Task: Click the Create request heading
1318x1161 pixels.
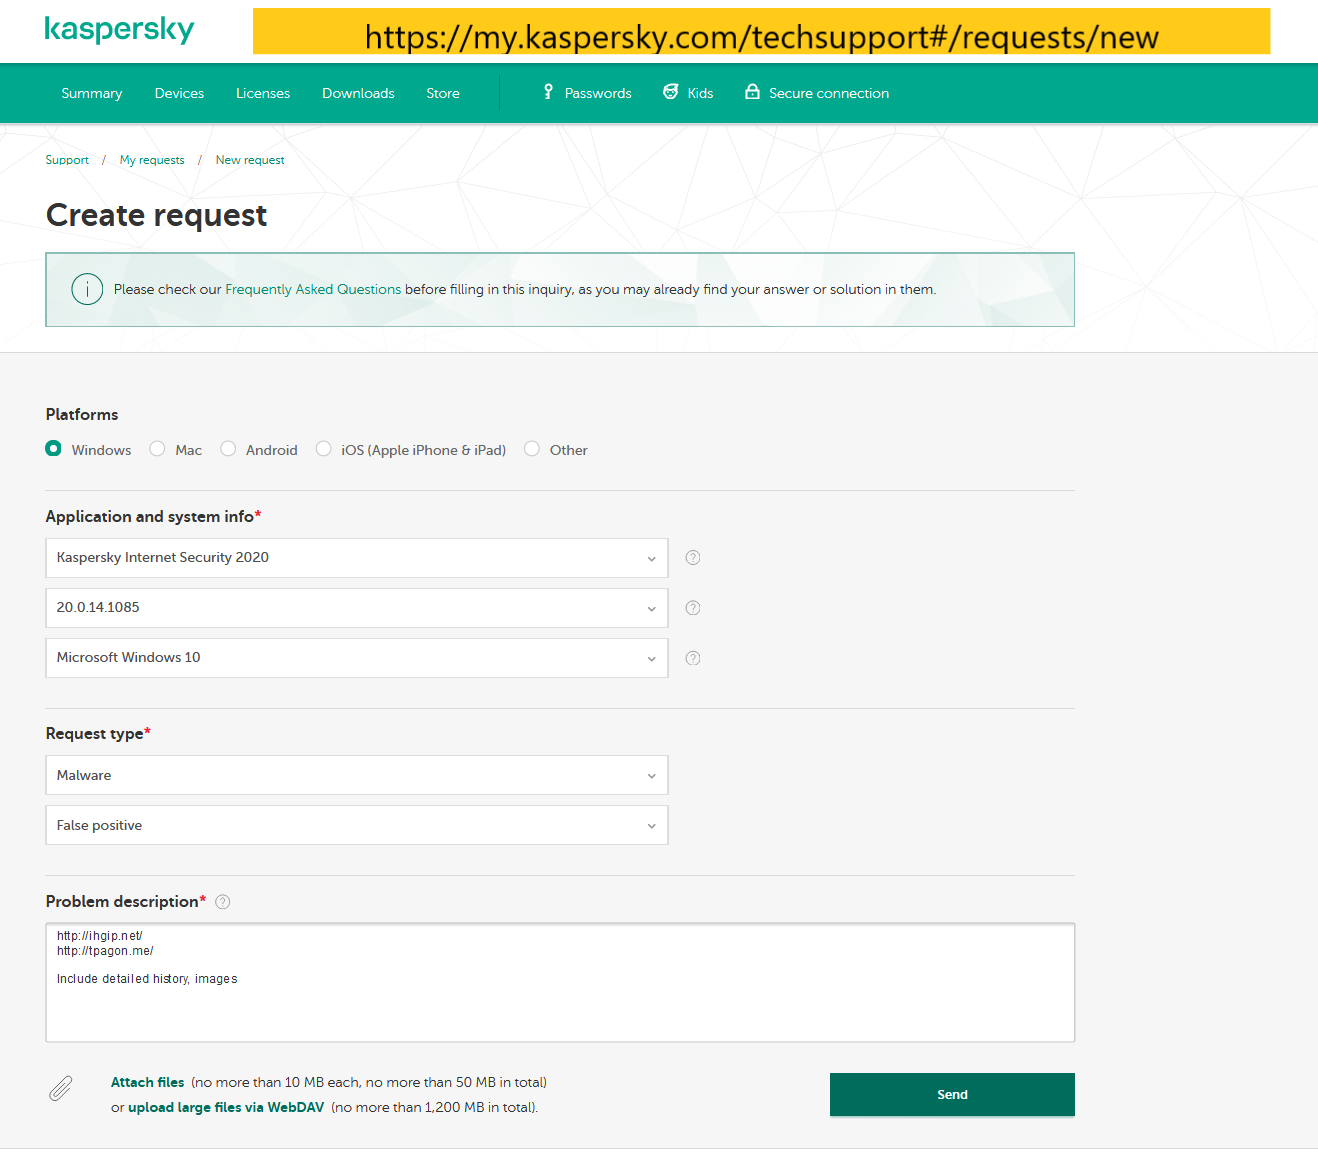Action: point(157,215)
